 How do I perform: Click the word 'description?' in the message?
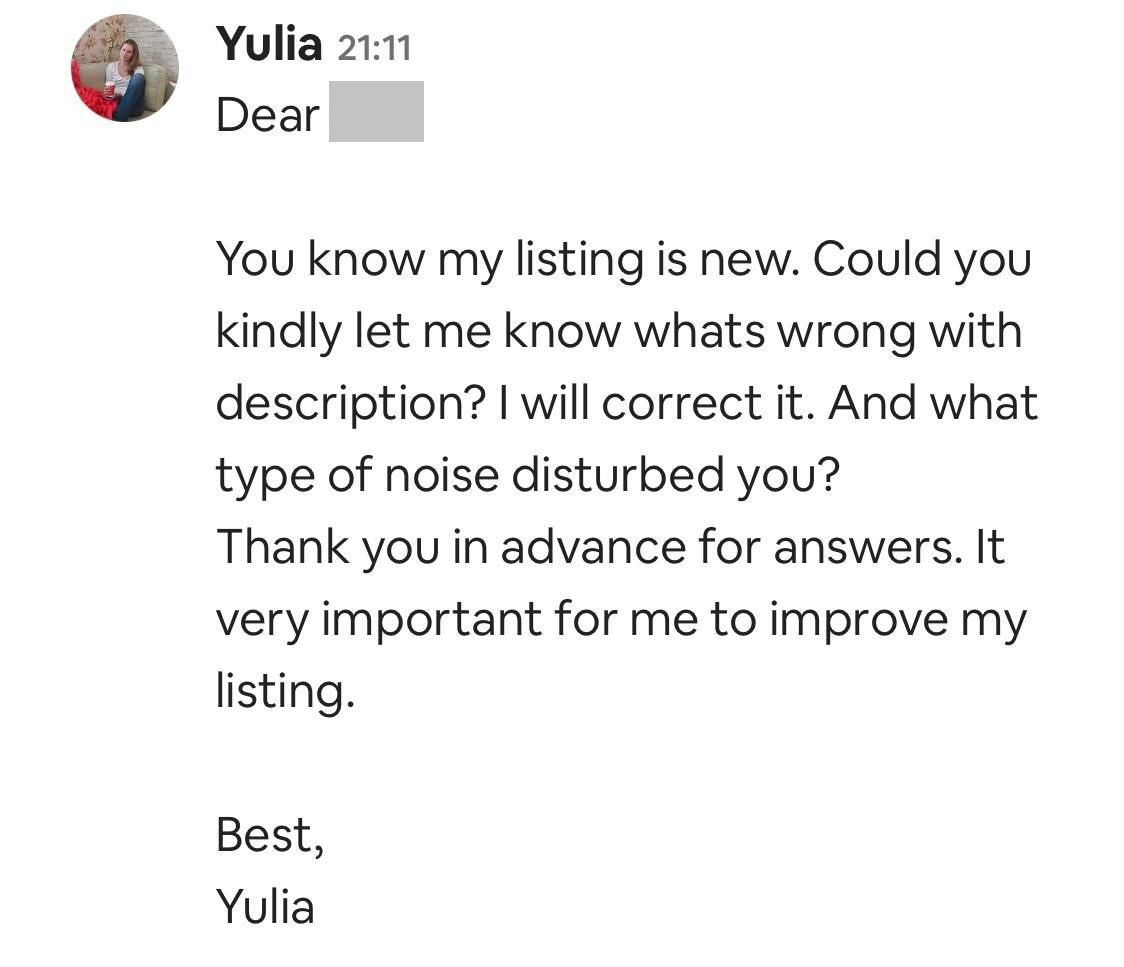351,404
